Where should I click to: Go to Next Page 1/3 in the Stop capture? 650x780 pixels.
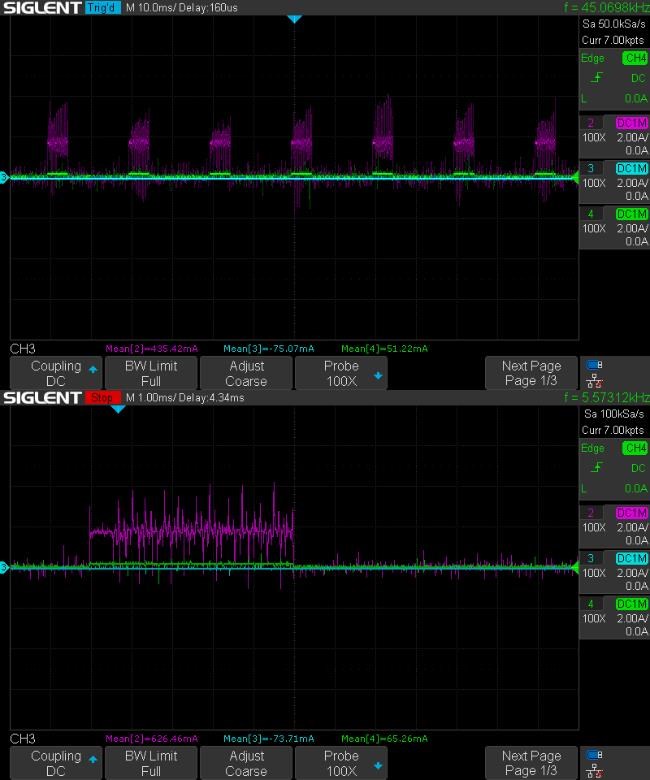531,763
